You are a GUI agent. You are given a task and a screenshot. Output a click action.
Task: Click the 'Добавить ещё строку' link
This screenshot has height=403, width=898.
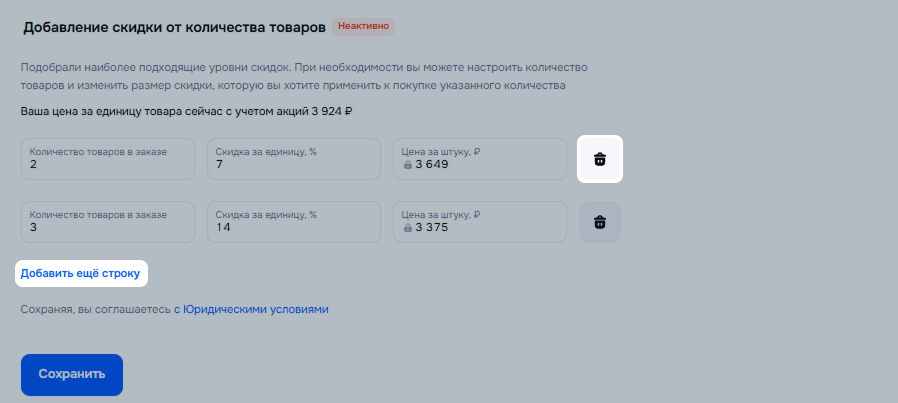(x=80, y=272)
